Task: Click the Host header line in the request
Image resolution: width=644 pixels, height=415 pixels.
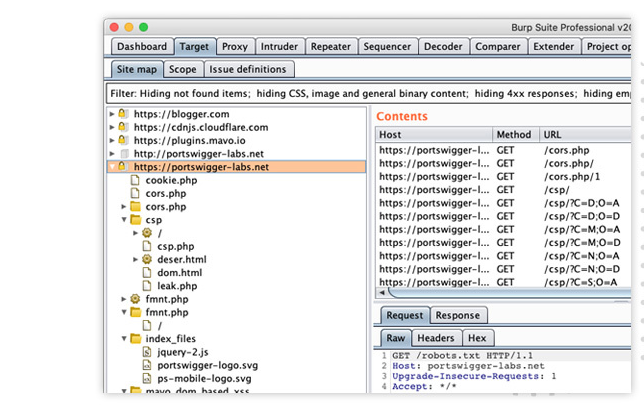Action: click(x=468, y=366)
